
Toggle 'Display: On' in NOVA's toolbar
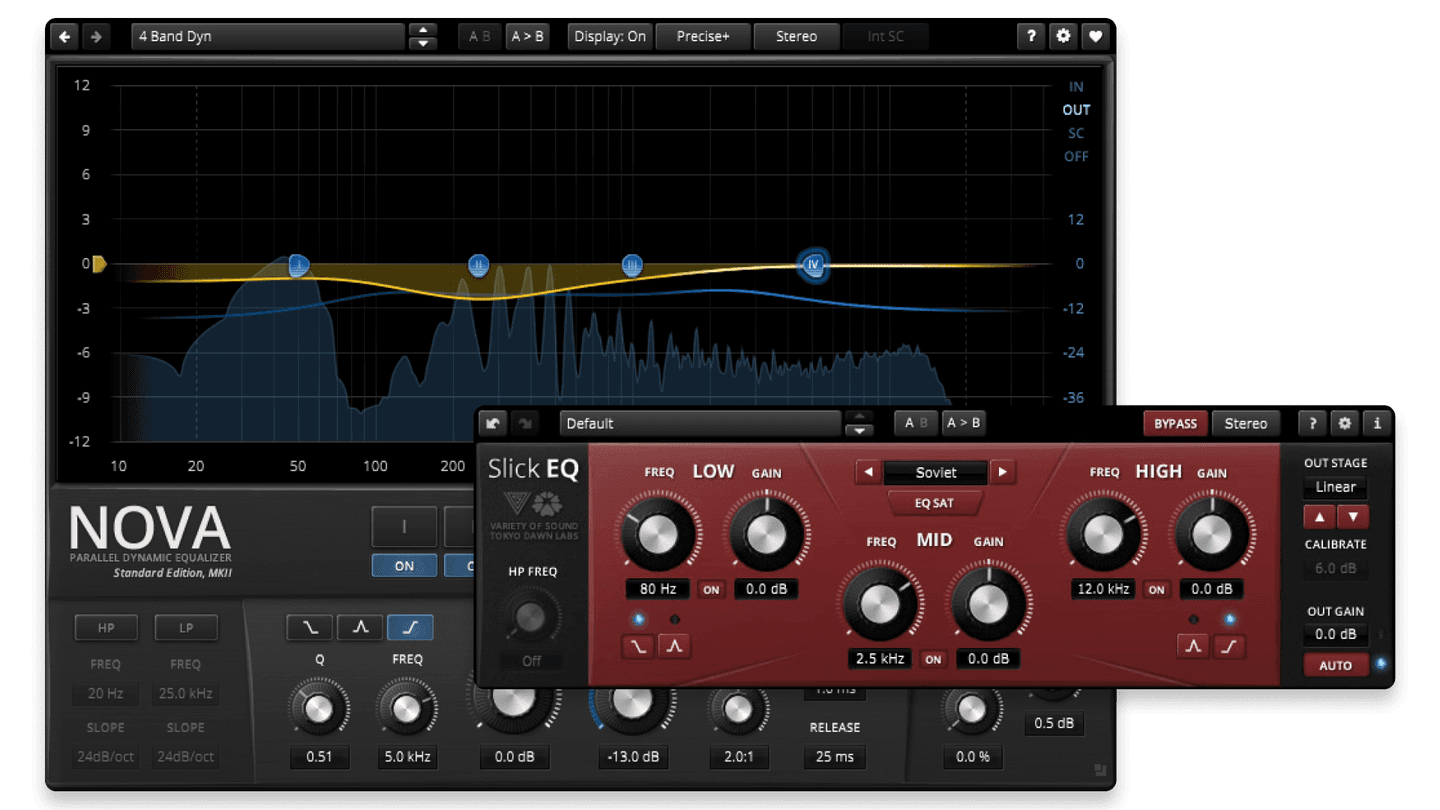coord(609,36)
